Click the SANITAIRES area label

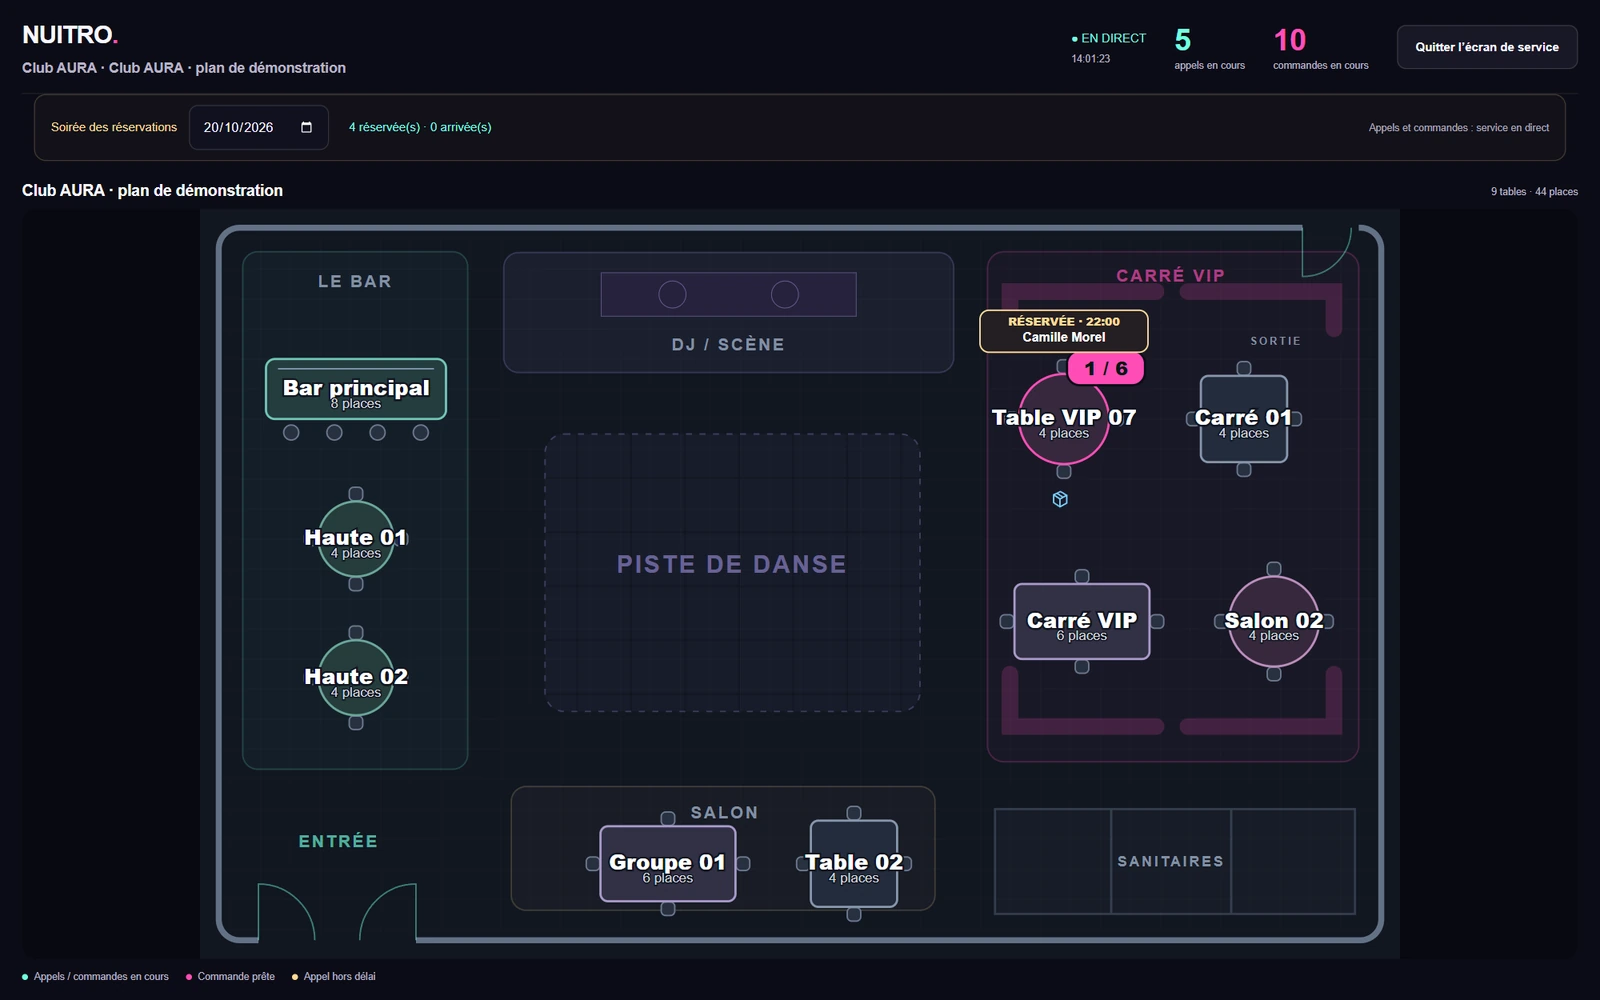1171,861
